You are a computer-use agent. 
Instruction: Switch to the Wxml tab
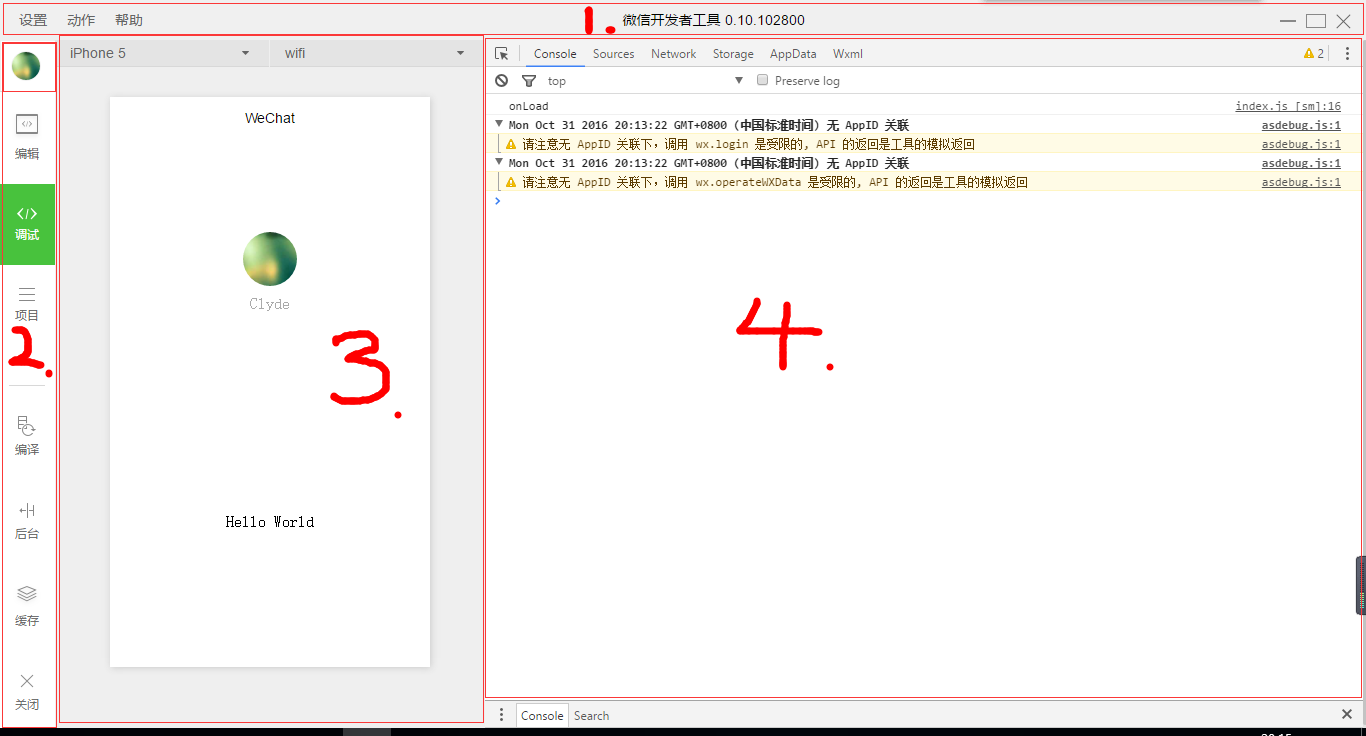coord(847,54)
